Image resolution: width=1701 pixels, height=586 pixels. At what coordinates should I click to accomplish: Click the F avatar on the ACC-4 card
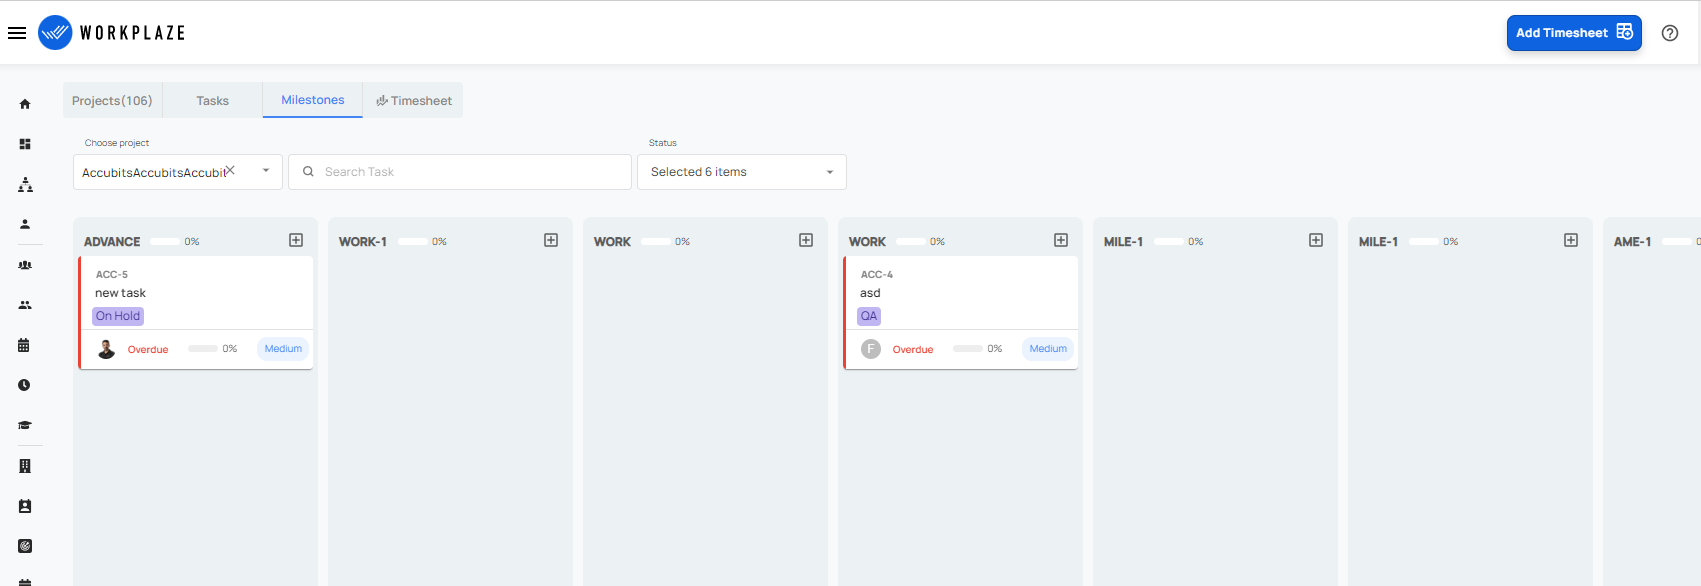[x=871, y=349]
